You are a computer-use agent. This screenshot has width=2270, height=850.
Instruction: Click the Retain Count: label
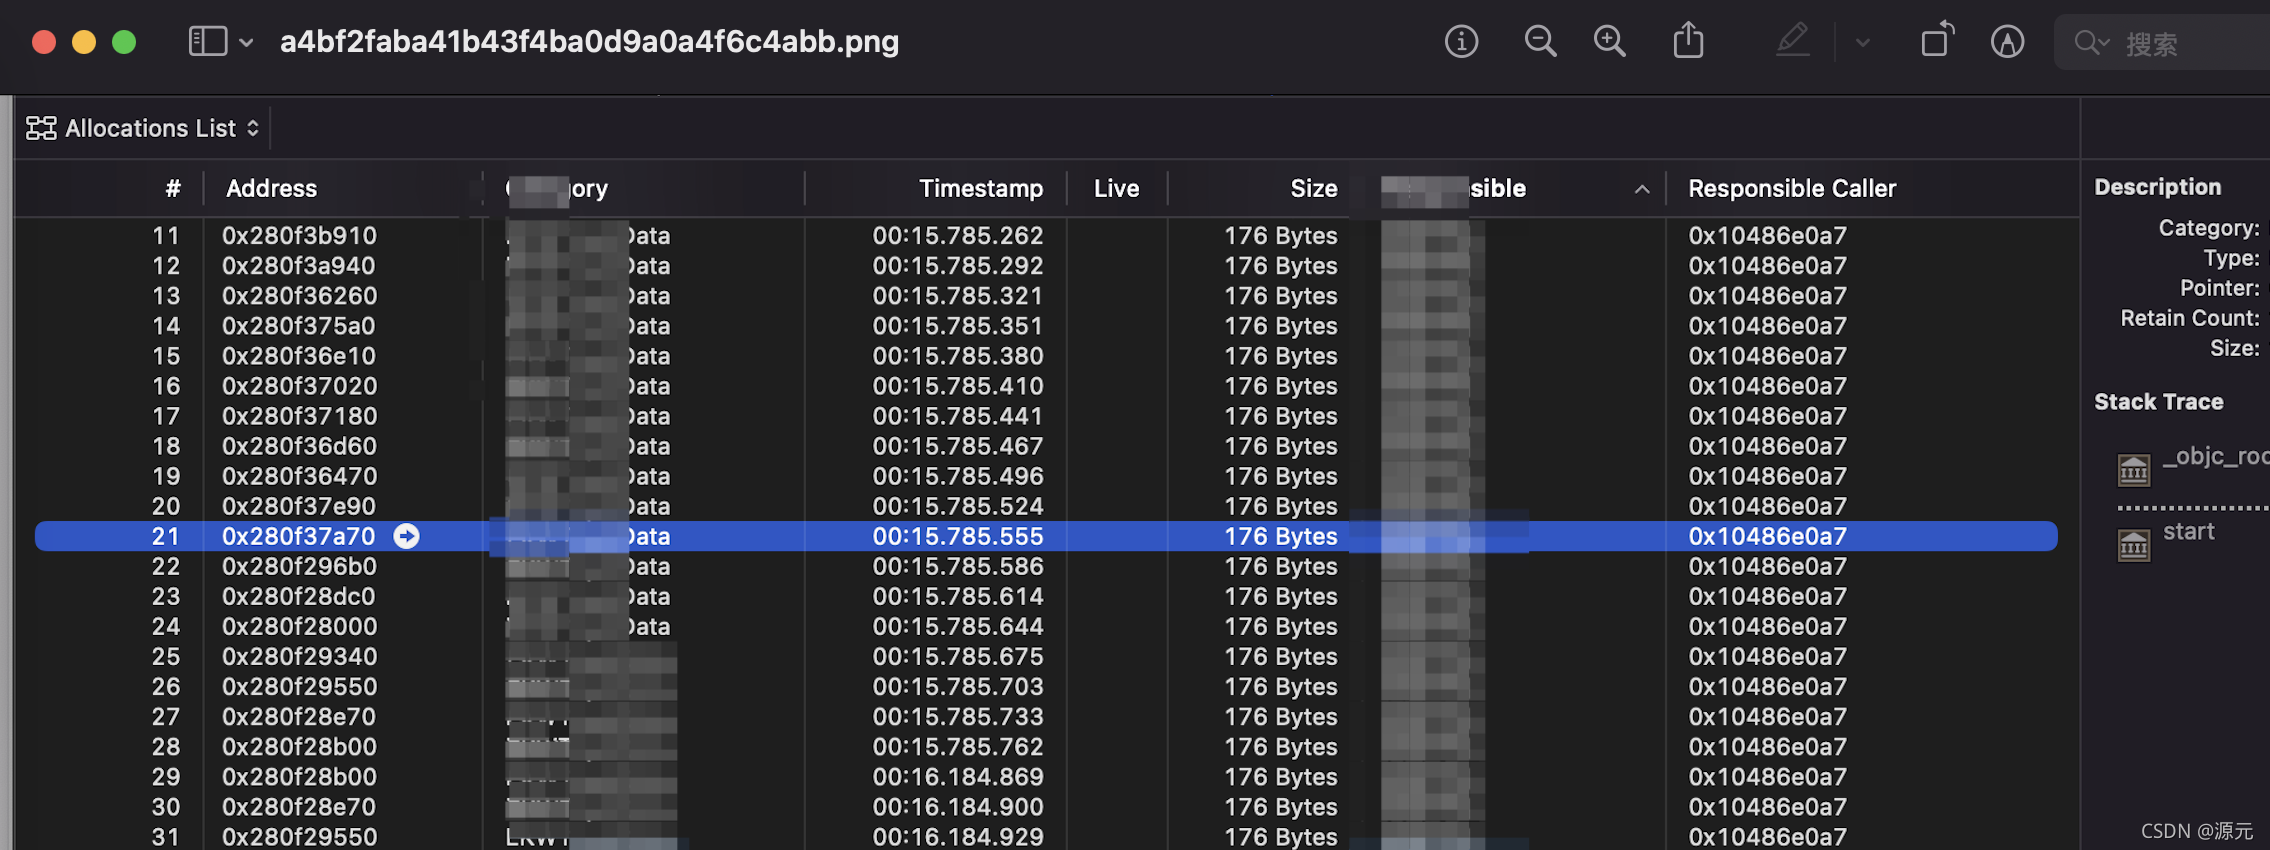point(2189,318)
